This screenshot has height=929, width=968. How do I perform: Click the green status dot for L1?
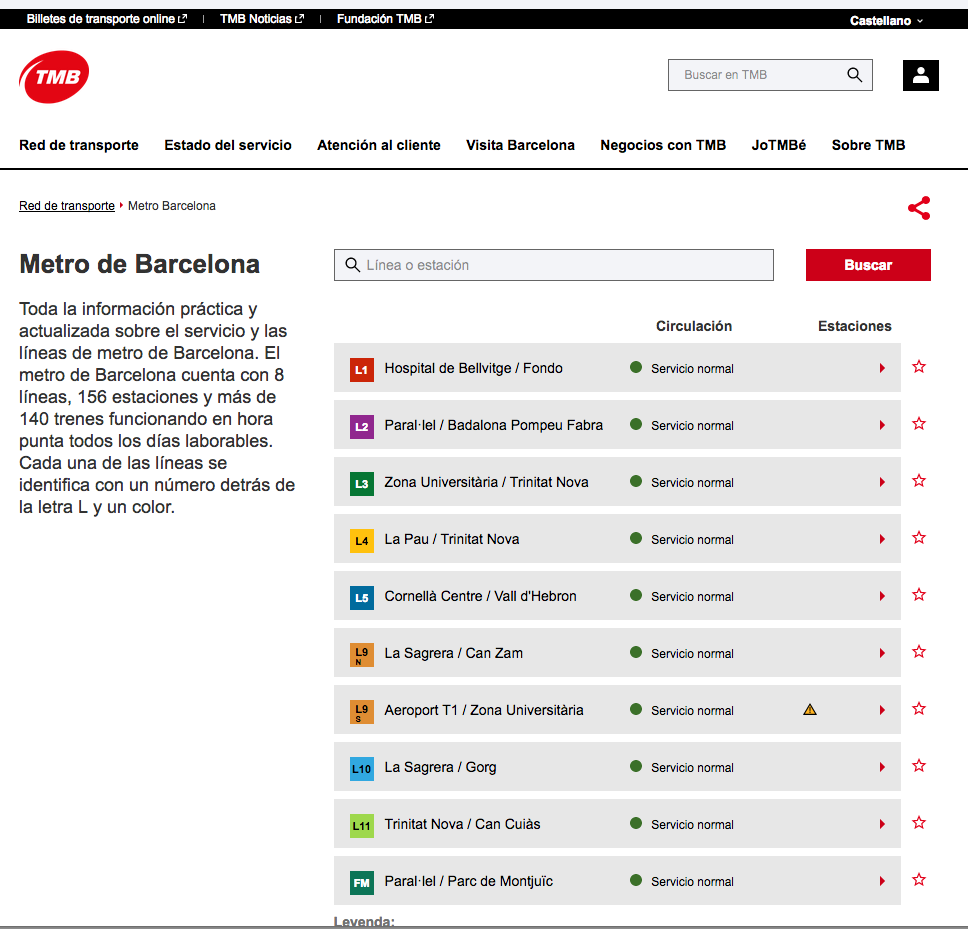tap(636, 367)
